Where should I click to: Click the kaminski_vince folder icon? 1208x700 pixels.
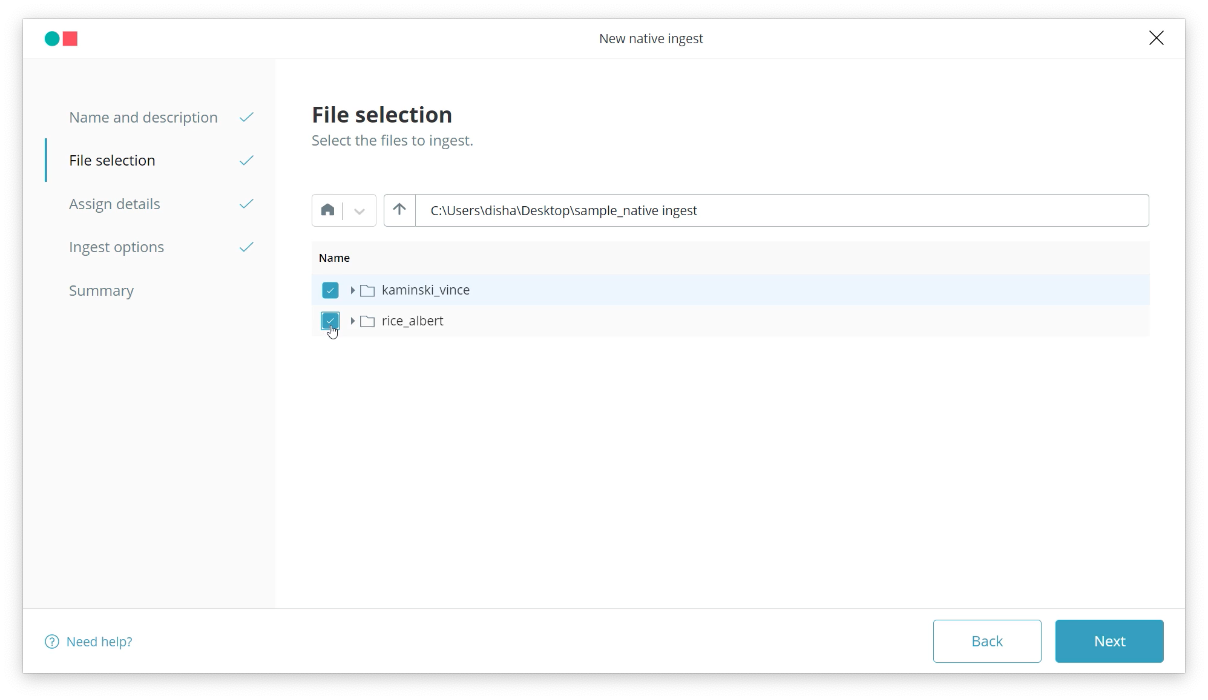pyautogui.click(x=367, y=290)
